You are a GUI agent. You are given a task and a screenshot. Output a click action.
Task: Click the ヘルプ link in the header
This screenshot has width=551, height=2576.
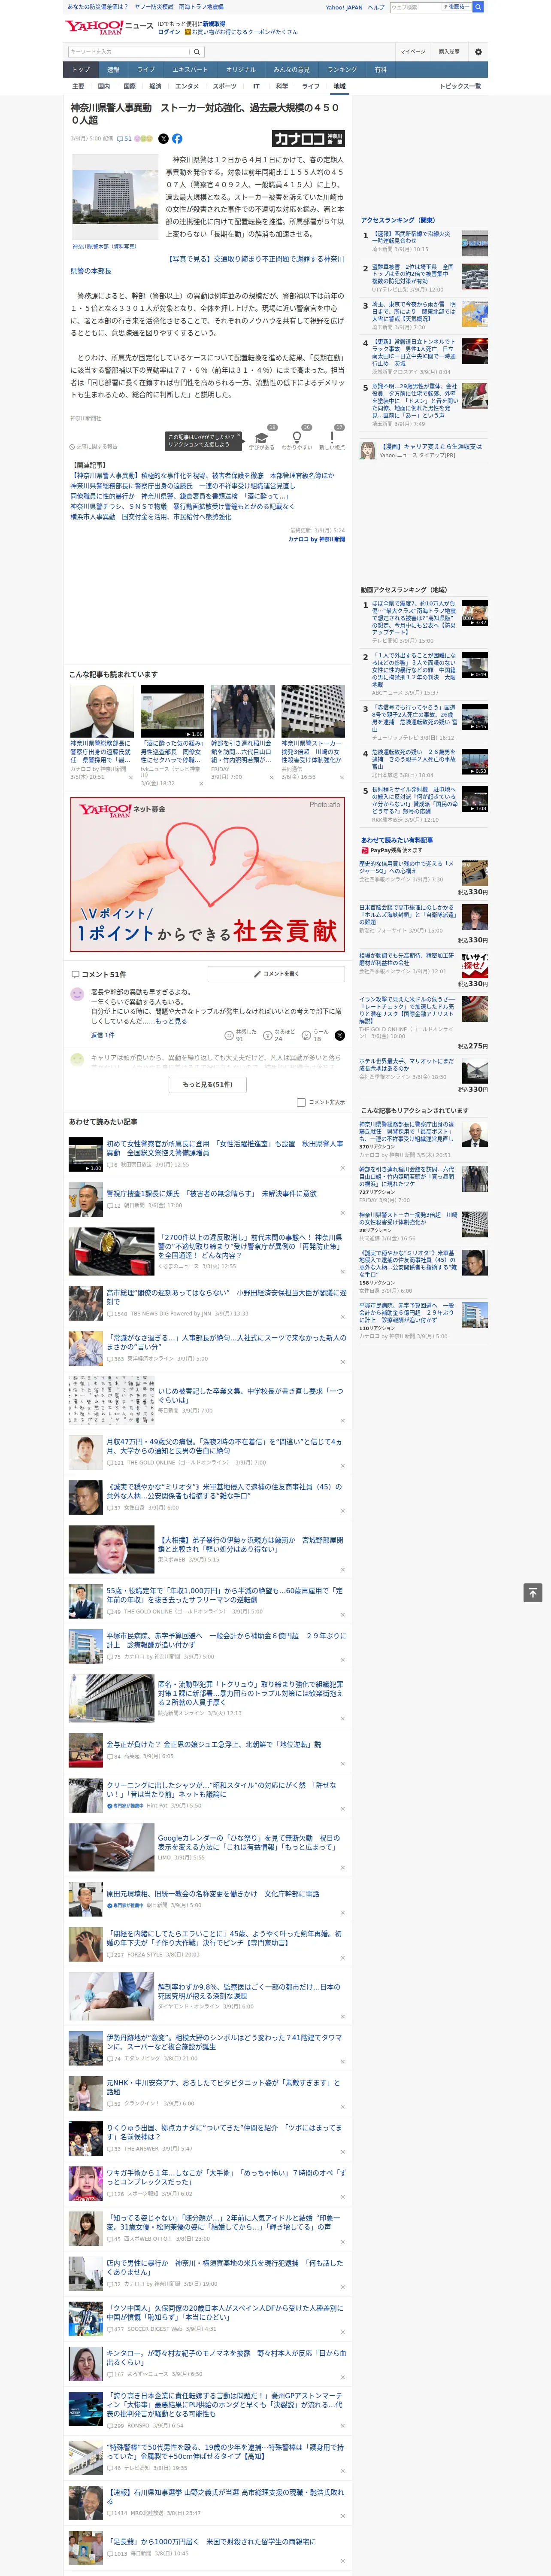tap(376, 7)
